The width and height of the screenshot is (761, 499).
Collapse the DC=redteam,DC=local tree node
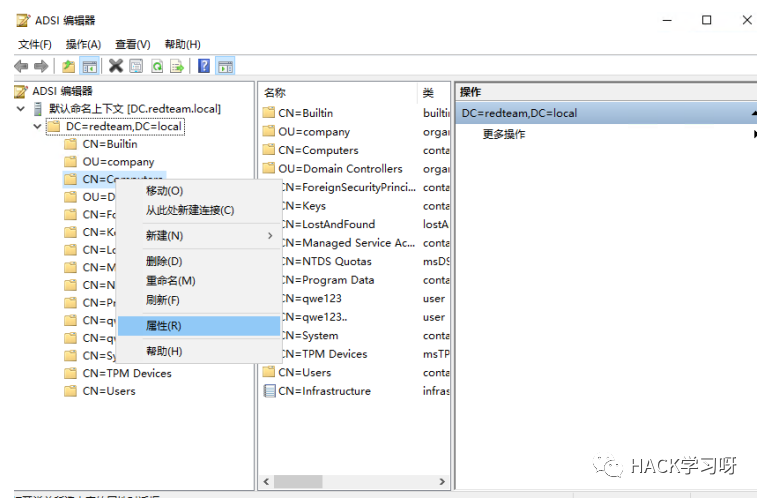pos(37,126)
